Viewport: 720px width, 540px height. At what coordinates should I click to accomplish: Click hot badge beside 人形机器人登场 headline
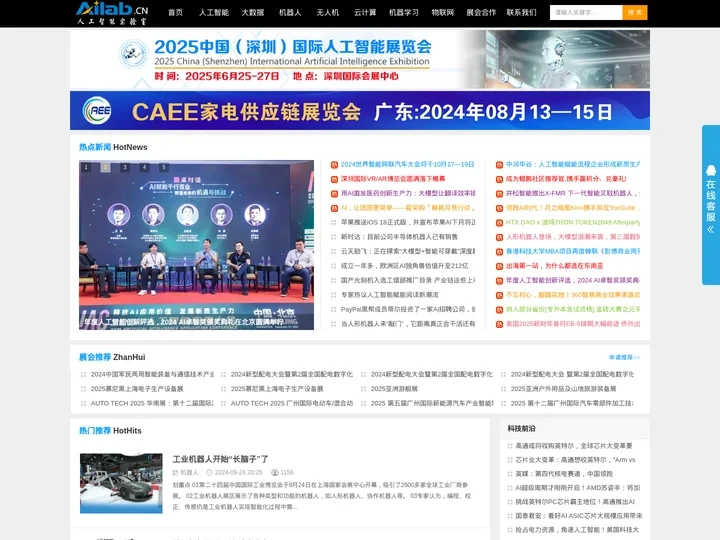(x=499, y=237)
